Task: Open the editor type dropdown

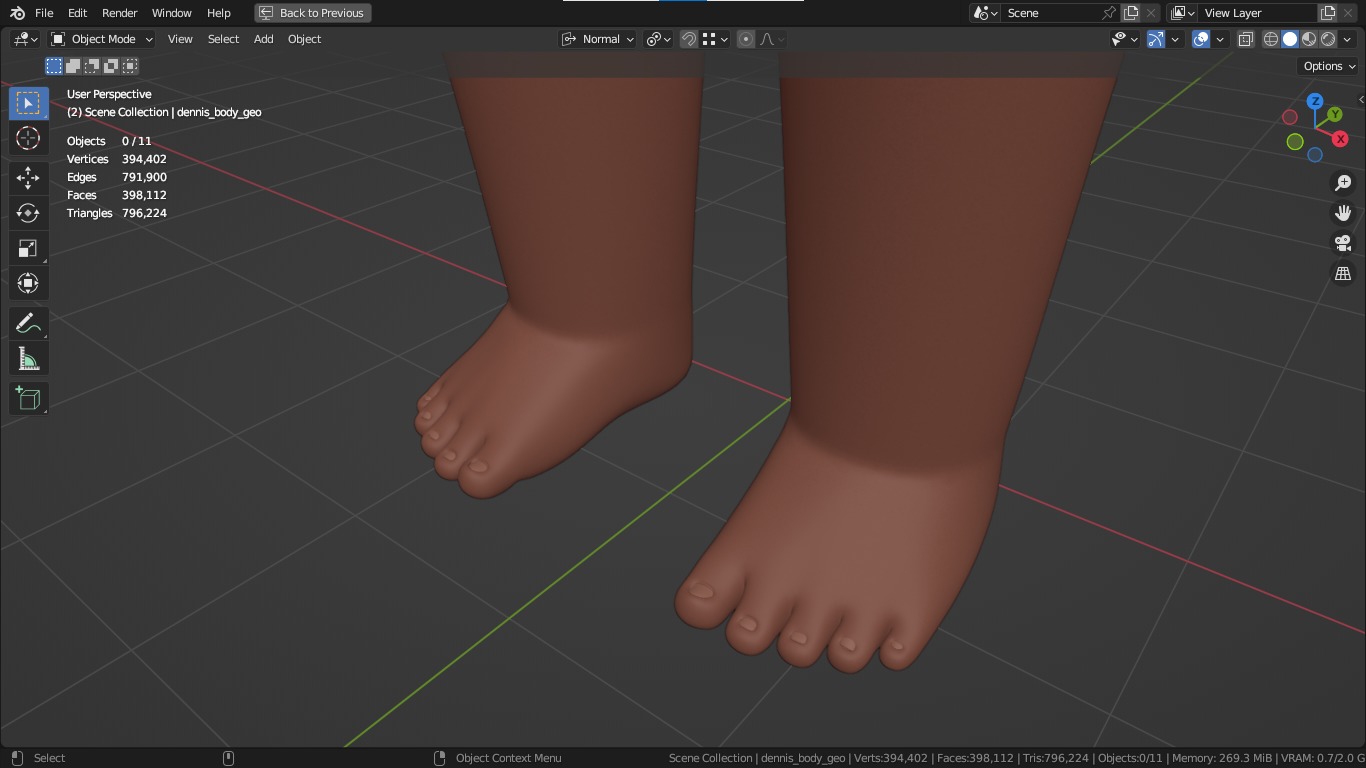Action: [25, 39]
